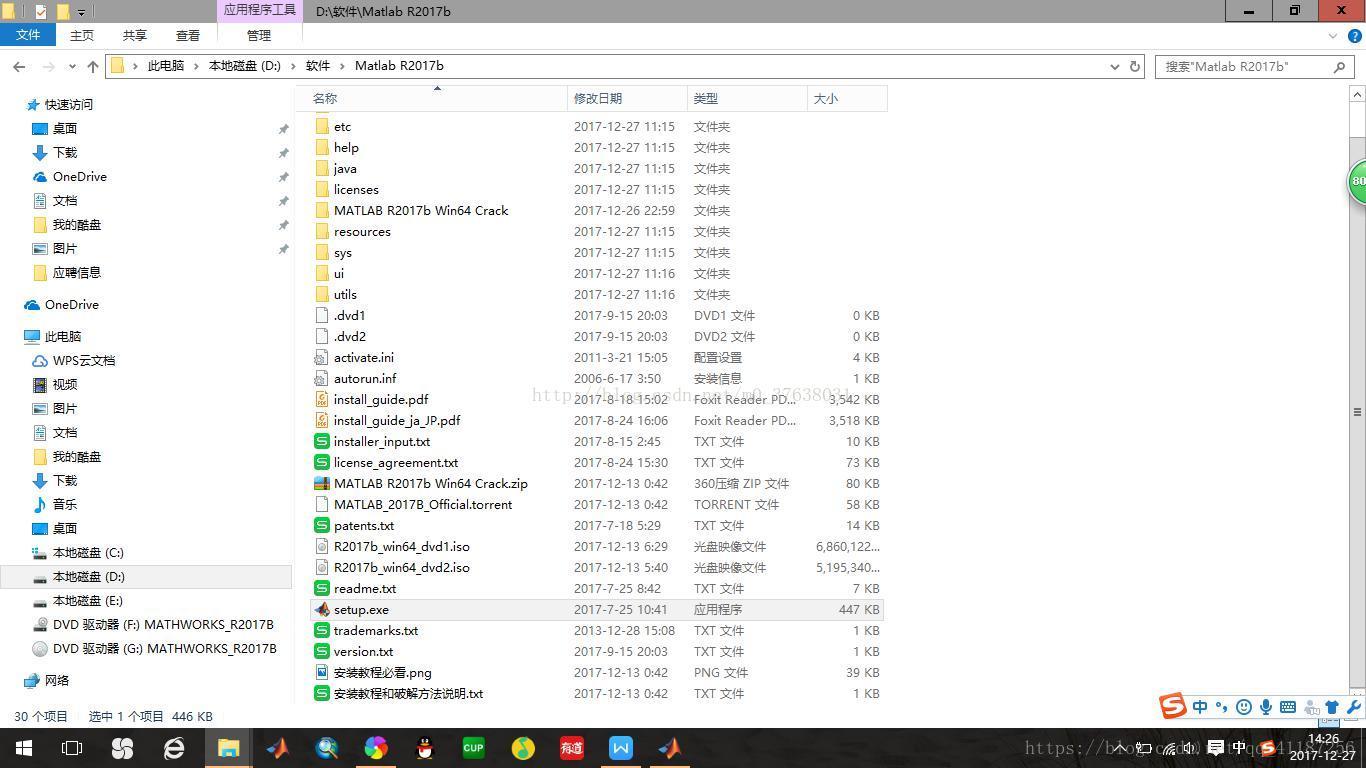Activate Sogou voice input microphone
Viewport: 1366px width, 768px height.
[x=1266, y=707]
